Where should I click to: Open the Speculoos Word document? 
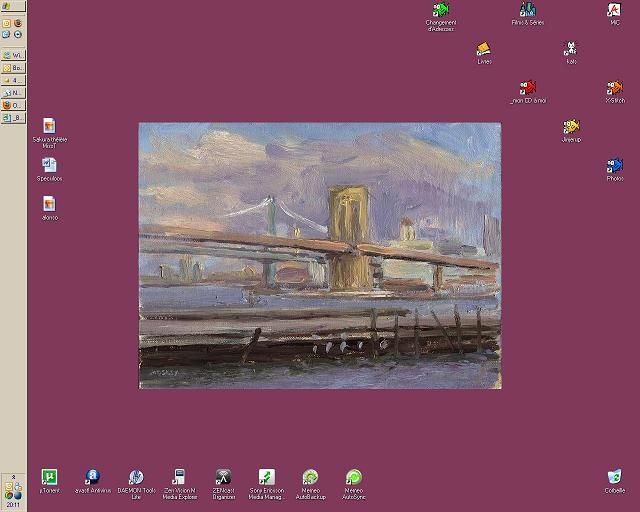click(49, 170)
